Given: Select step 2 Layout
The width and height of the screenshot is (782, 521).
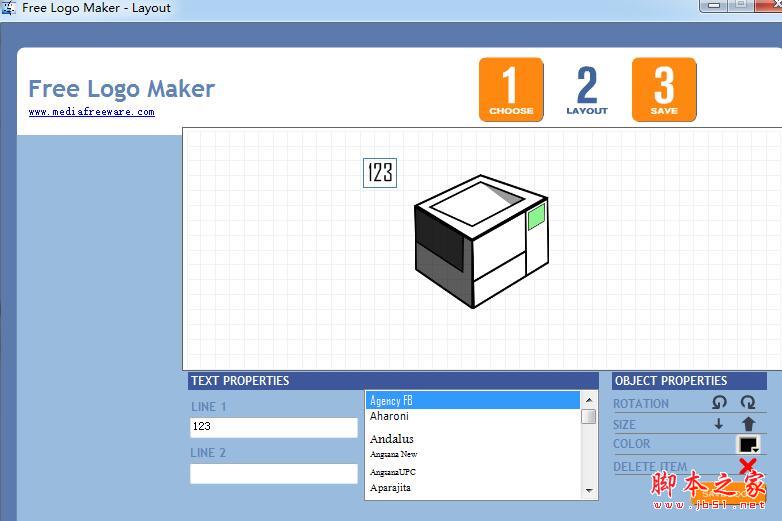Looking at the screenshot, I should [587, 90].
